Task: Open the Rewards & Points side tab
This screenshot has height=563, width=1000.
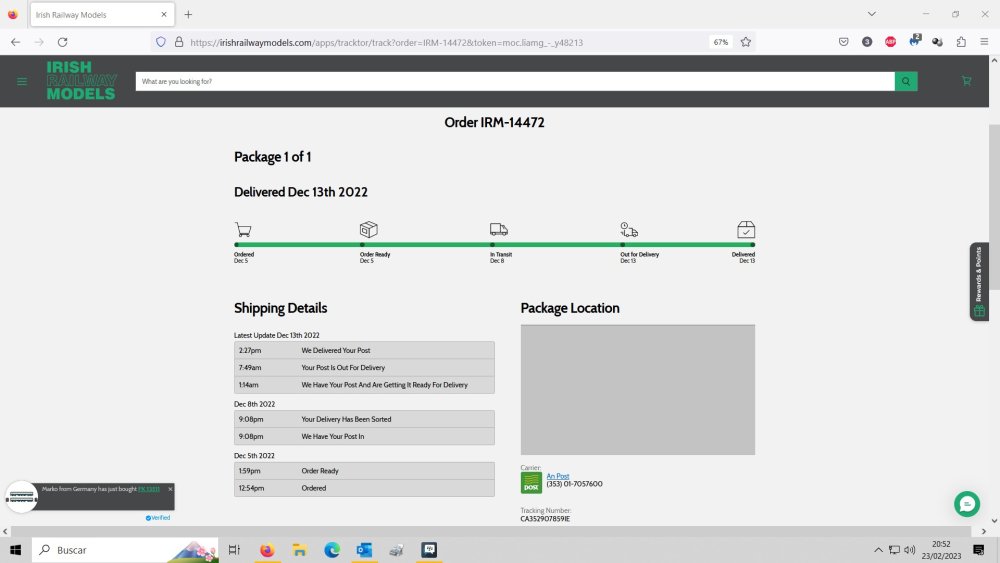Action: point(979,281)
